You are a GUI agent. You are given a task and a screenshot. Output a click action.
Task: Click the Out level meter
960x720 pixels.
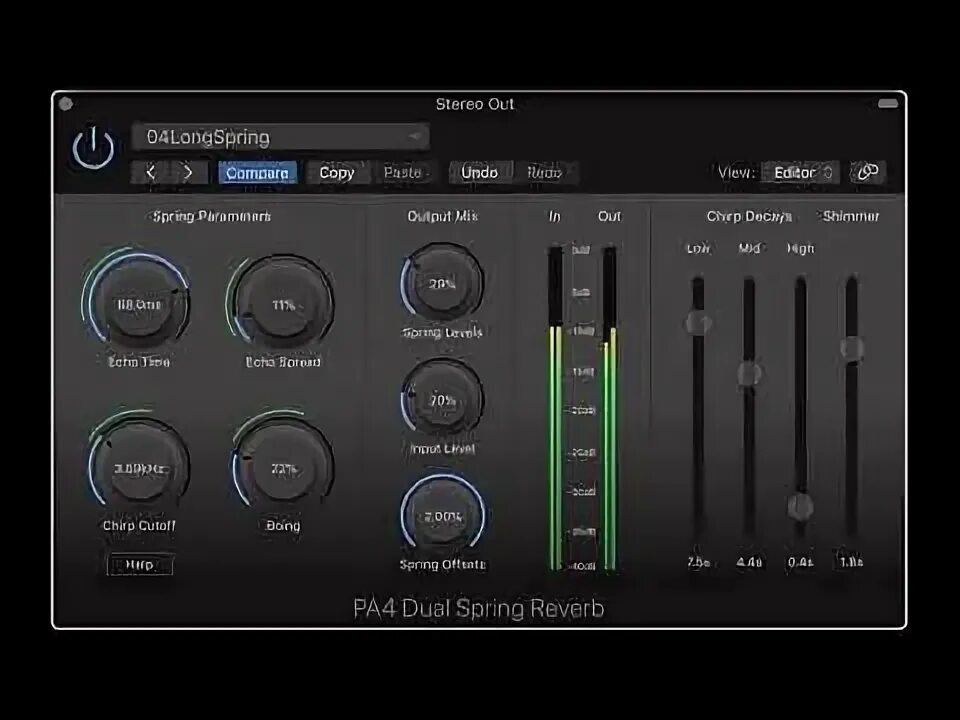(610, 408)
